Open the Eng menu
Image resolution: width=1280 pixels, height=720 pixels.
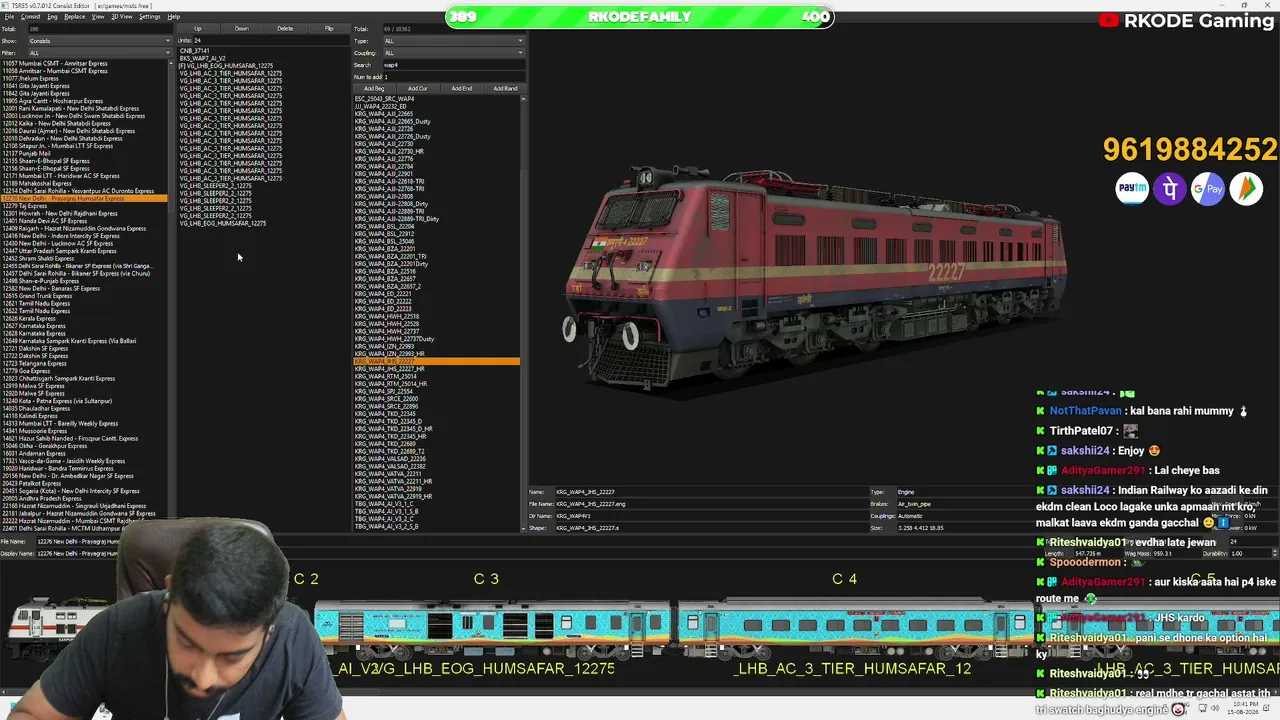(x=52, y=17)
